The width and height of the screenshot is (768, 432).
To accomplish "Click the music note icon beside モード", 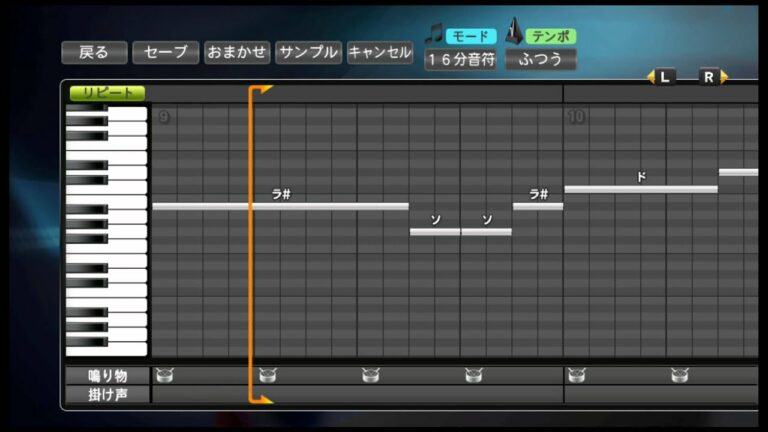I will (x=434, y=35).
